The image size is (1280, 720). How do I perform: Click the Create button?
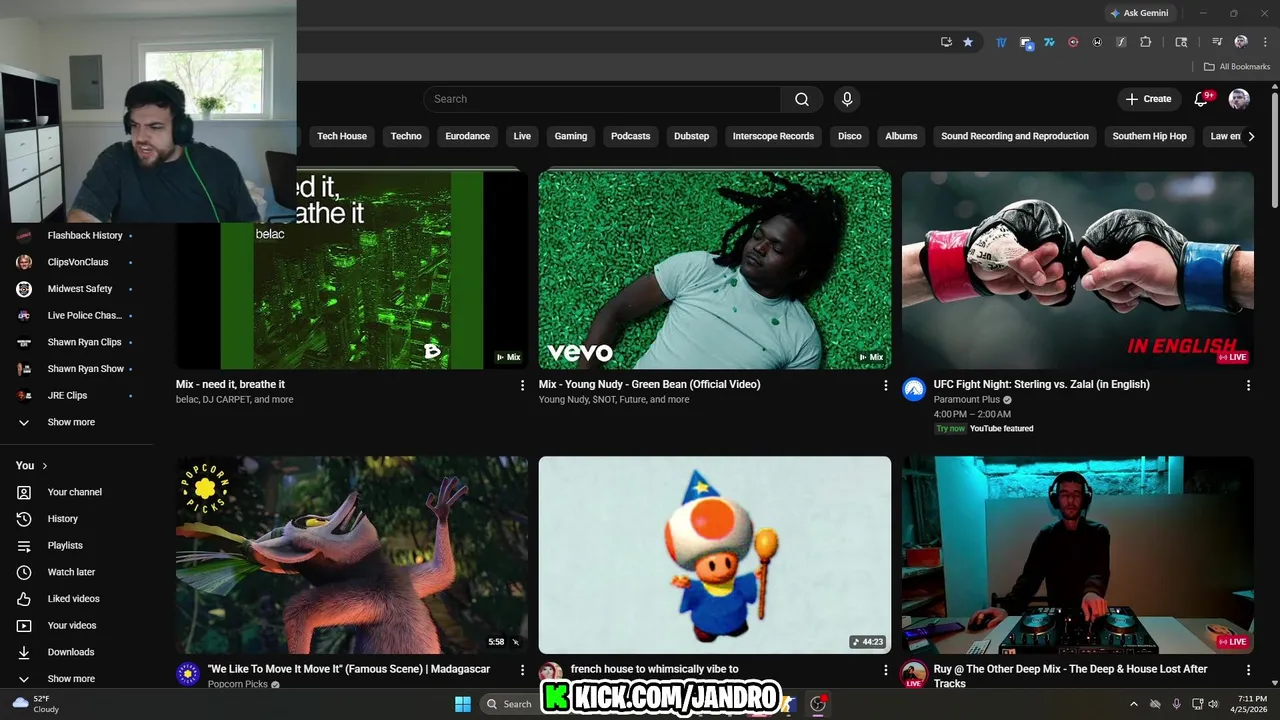pos(1148,99)
